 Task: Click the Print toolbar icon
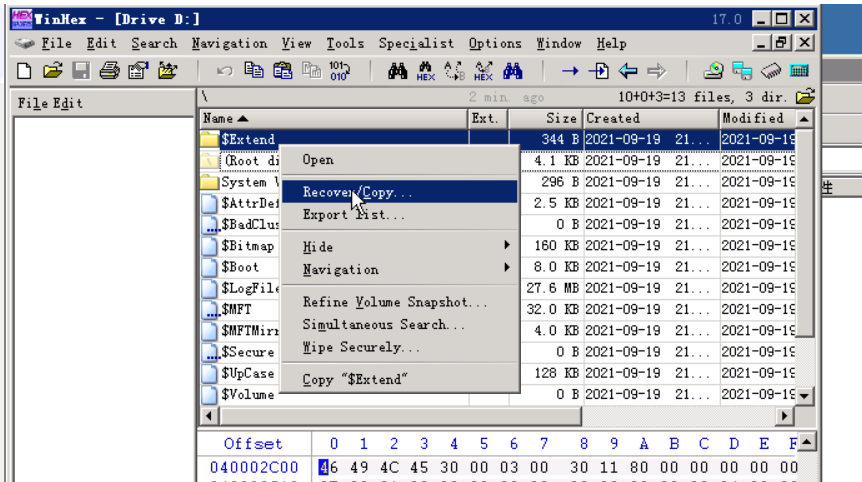tap(110, 71)
